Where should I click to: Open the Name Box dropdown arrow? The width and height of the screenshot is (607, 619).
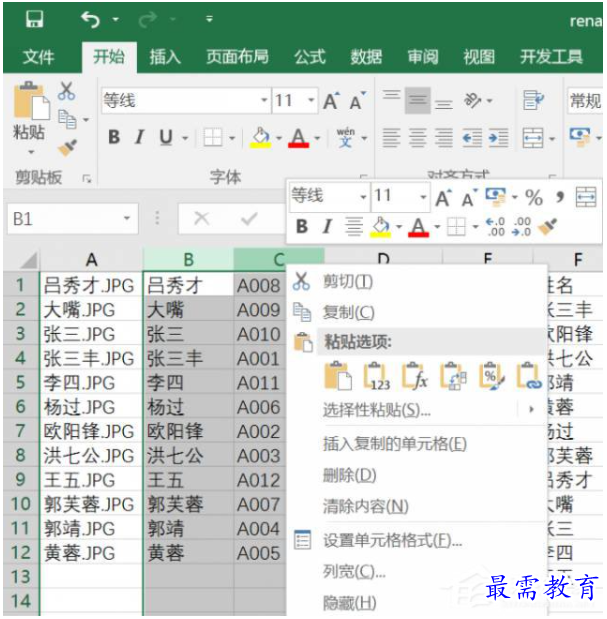coord(127,218)
